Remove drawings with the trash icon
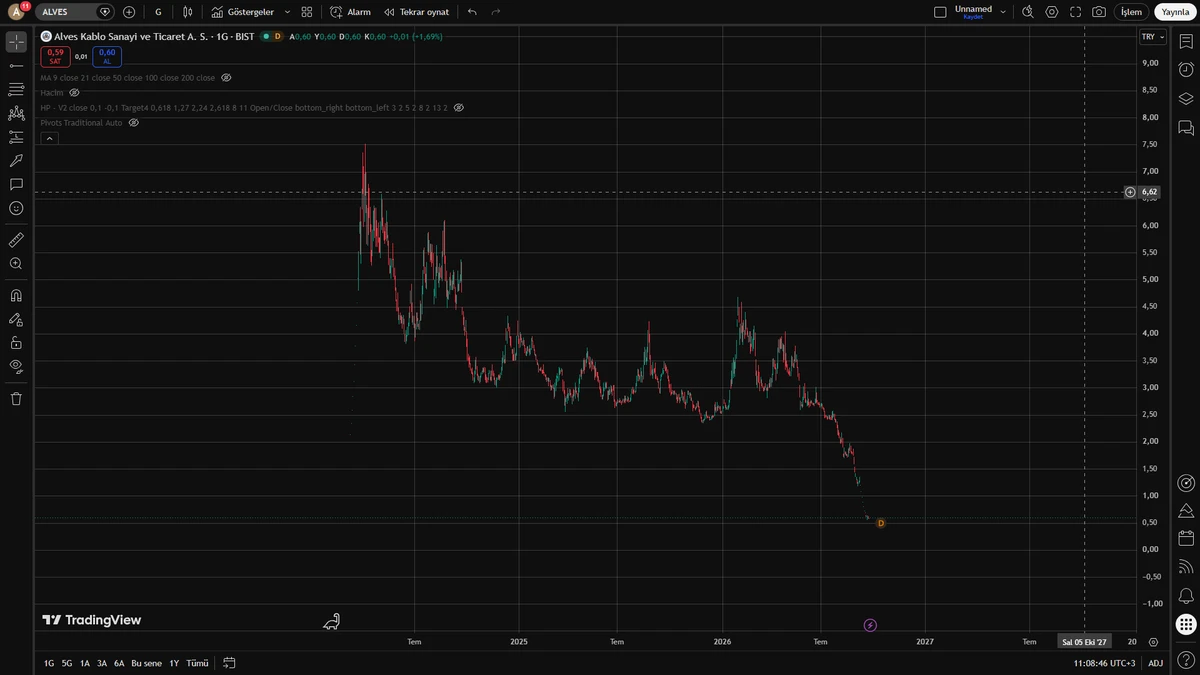Viewport: 1200px width, 675px height. point(16,399)
